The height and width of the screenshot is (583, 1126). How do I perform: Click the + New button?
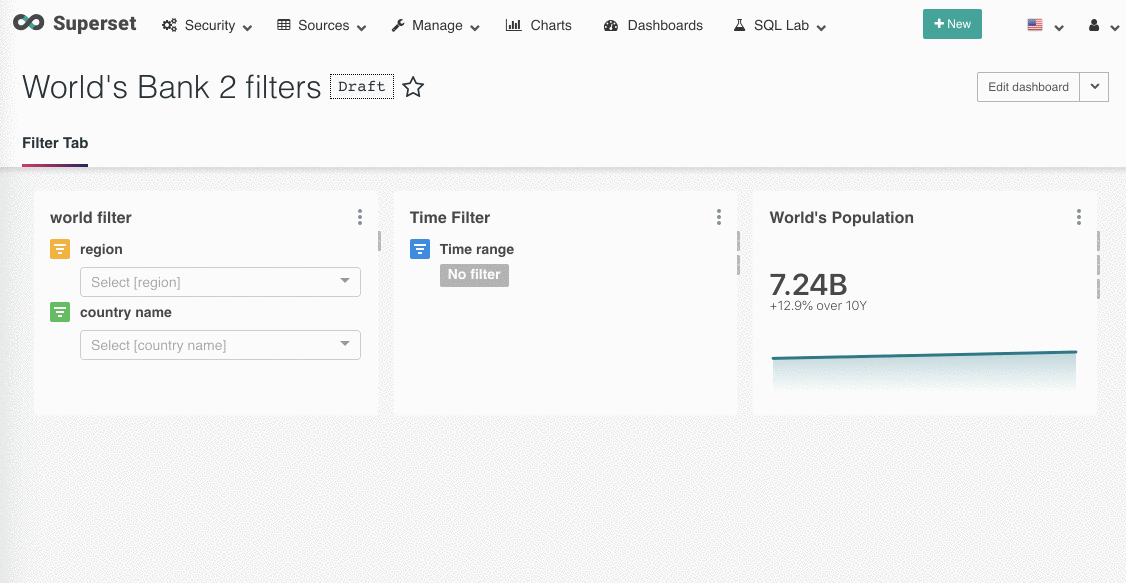[952, 24]
